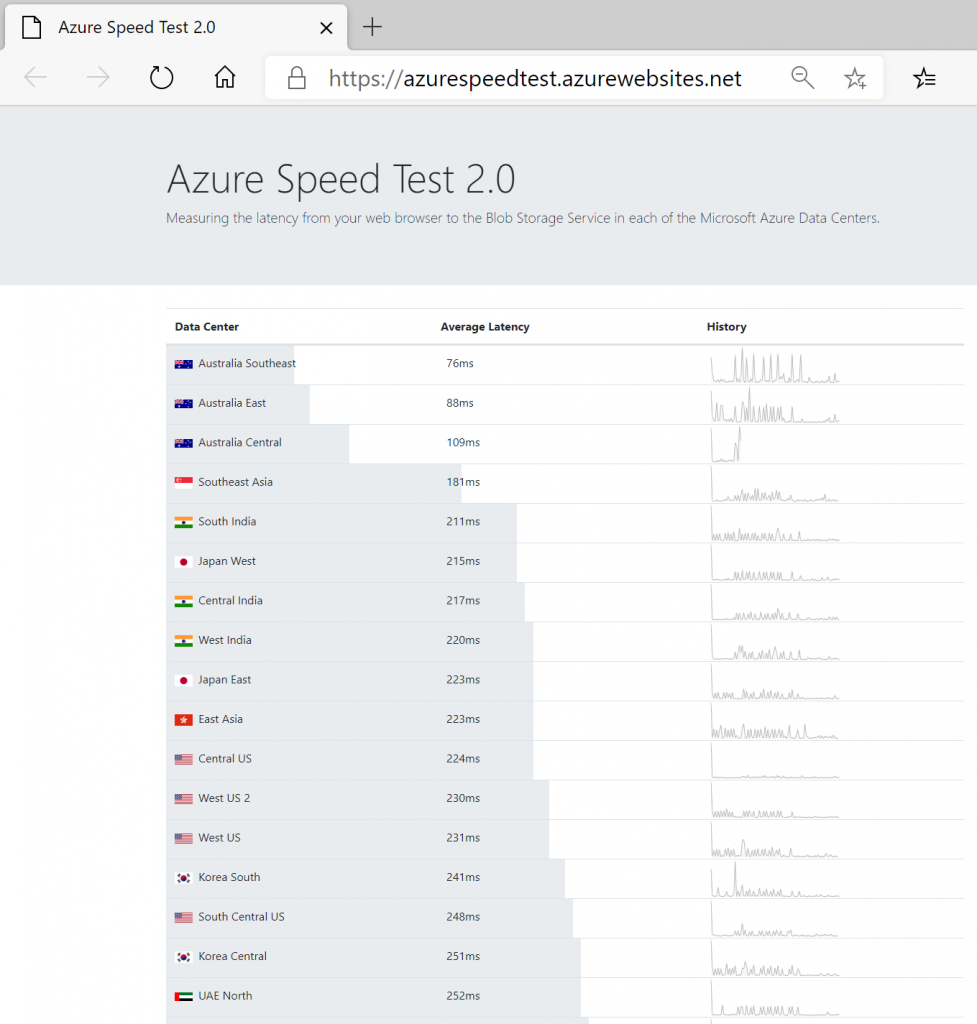
Task: Select the Azure Speed Test 2.0 tab
Action: 150,27
